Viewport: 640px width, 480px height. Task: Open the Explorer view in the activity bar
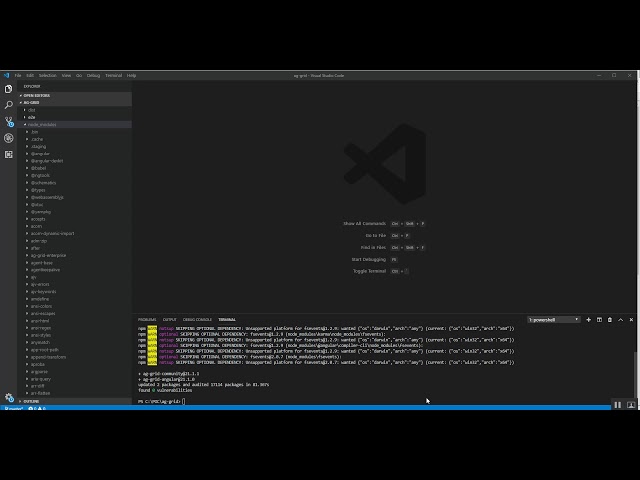pos(9,89)
